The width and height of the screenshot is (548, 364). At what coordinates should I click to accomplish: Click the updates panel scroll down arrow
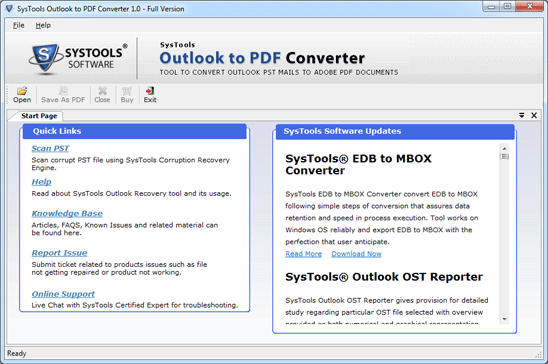click(504, 319)
